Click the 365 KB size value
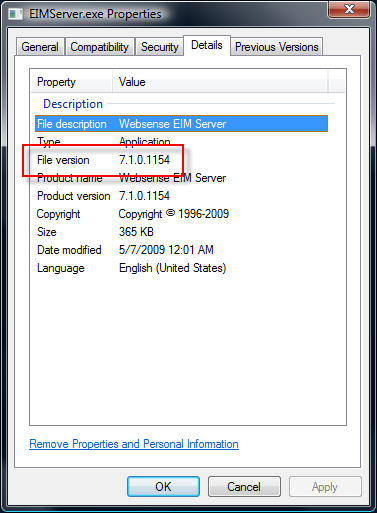 click(x=136, y=232)
